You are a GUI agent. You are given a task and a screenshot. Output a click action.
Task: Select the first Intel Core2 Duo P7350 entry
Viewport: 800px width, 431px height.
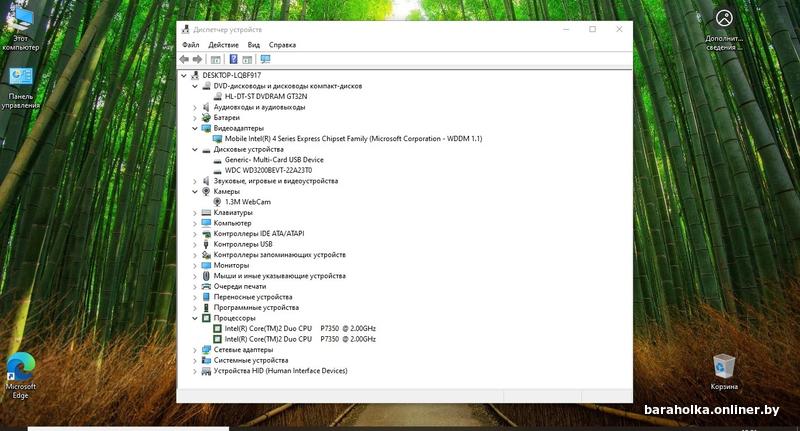tap(300, 328)
